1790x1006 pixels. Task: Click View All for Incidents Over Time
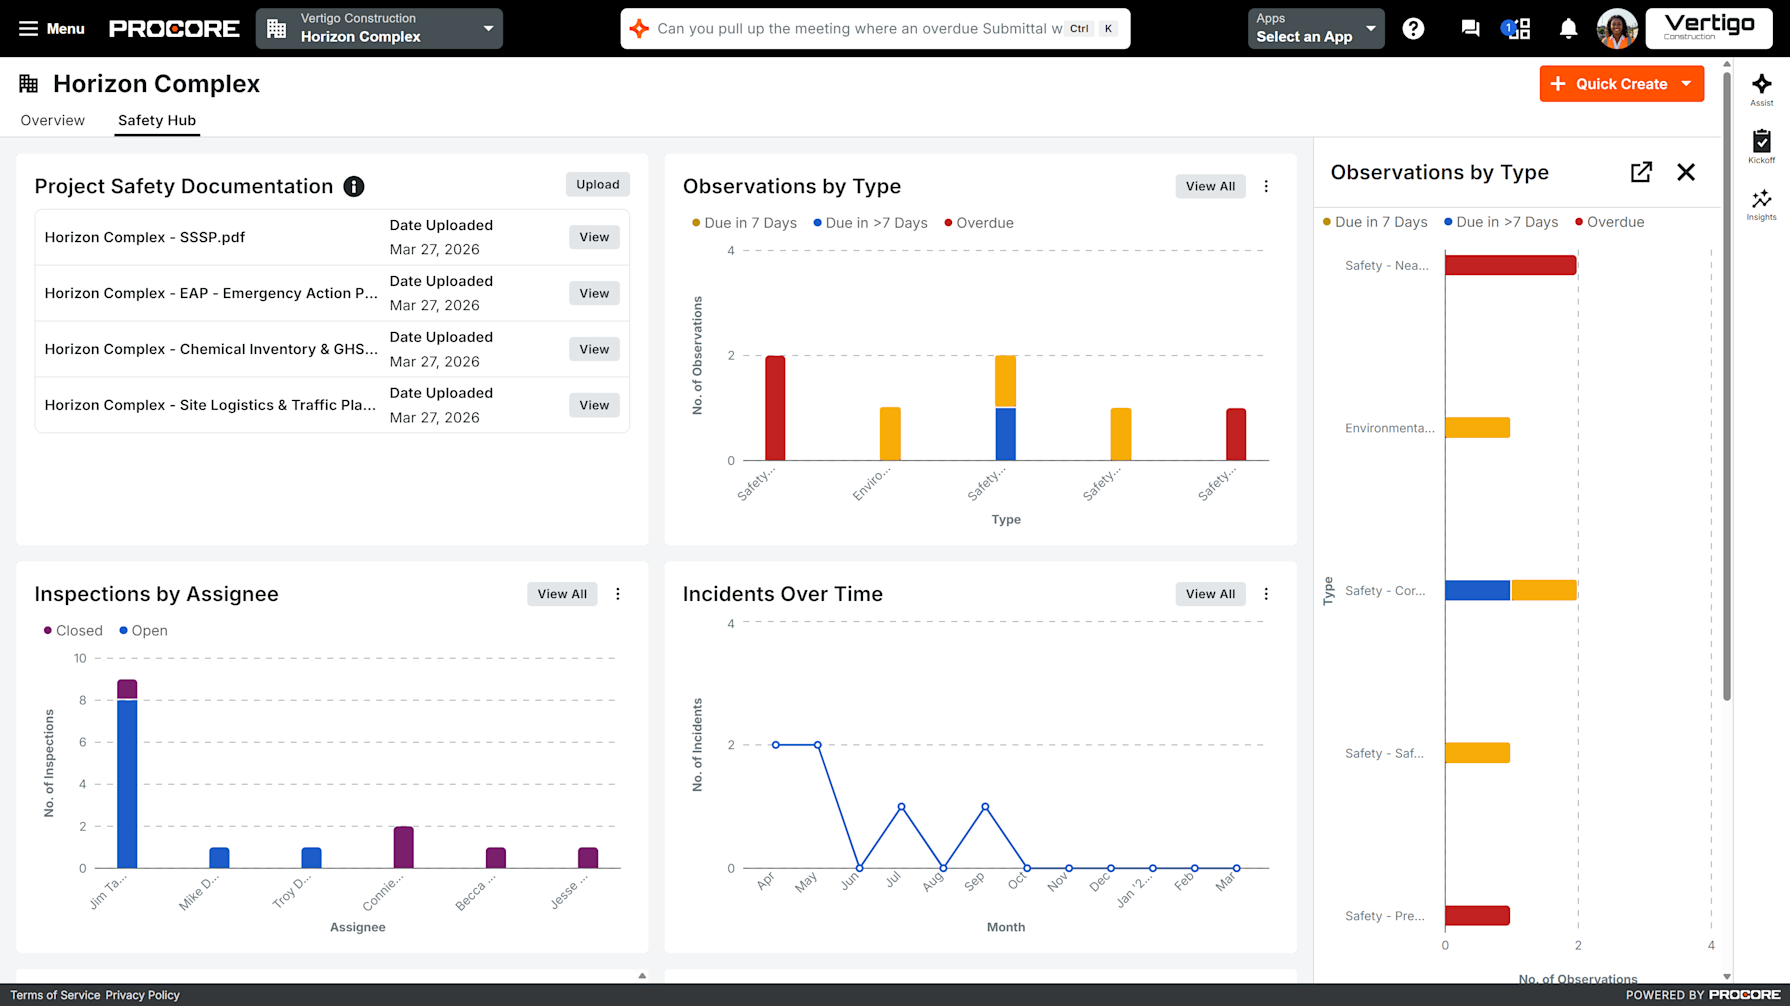pyautogui.click(x=1210, y=594)
